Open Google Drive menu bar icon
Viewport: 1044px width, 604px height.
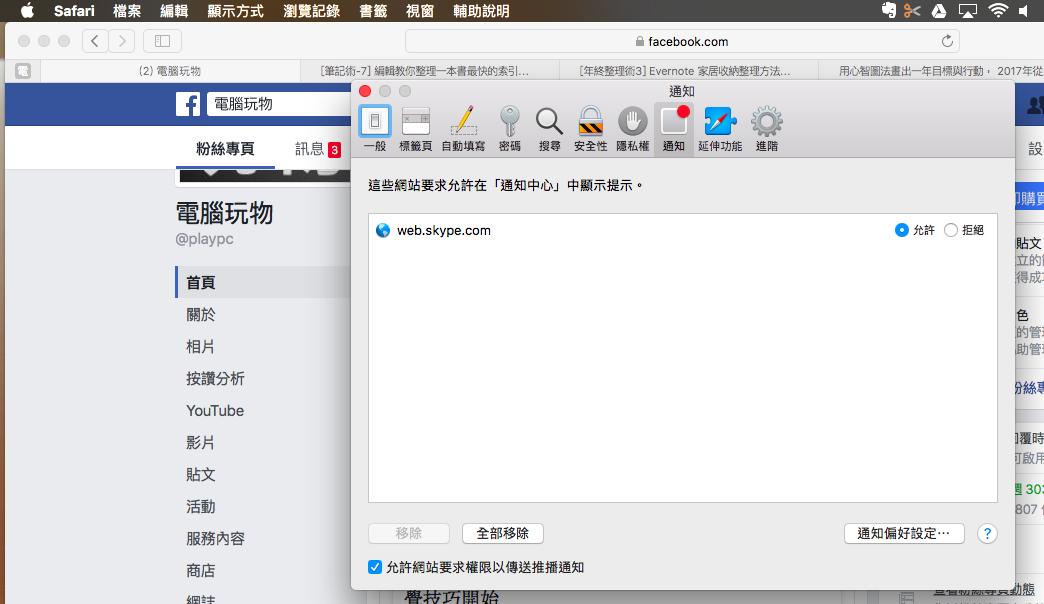(939, 11)
